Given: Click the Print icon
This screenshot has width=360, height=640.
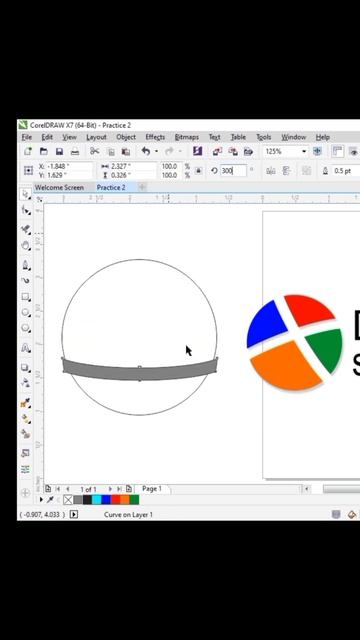Looking at the screenshot, I should coord(75,151).
